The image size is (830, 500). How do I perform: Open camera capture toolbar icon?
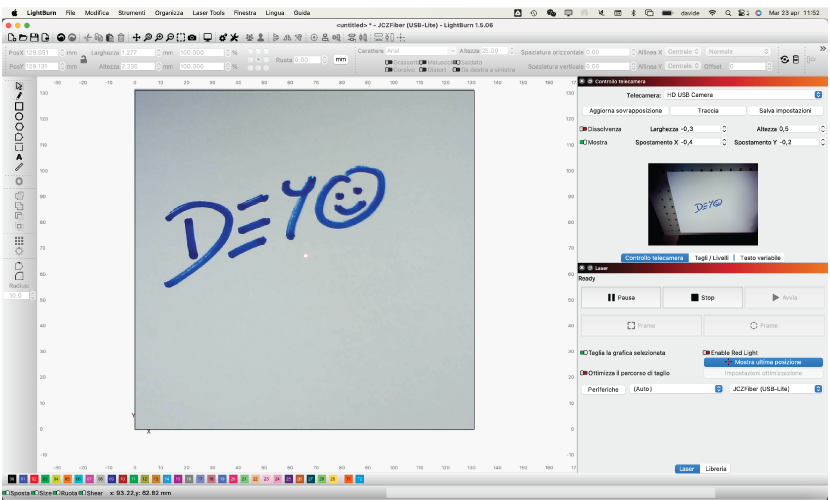point(192,38)
